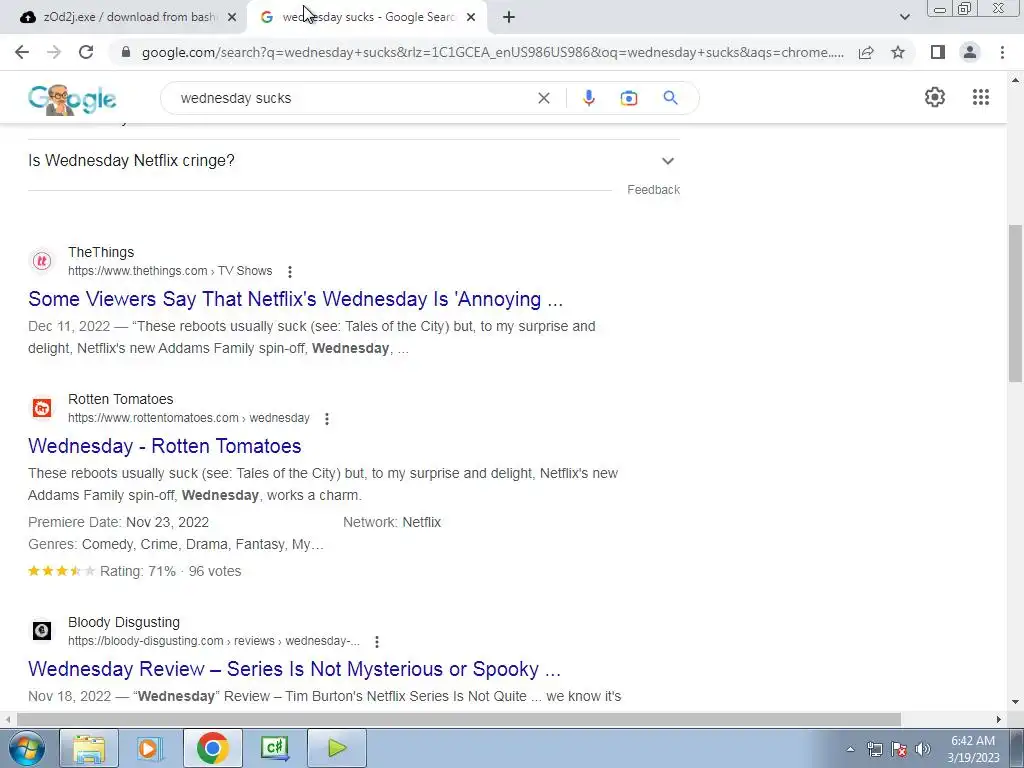Search by image with the camera icon

click(x=628, y=98)
